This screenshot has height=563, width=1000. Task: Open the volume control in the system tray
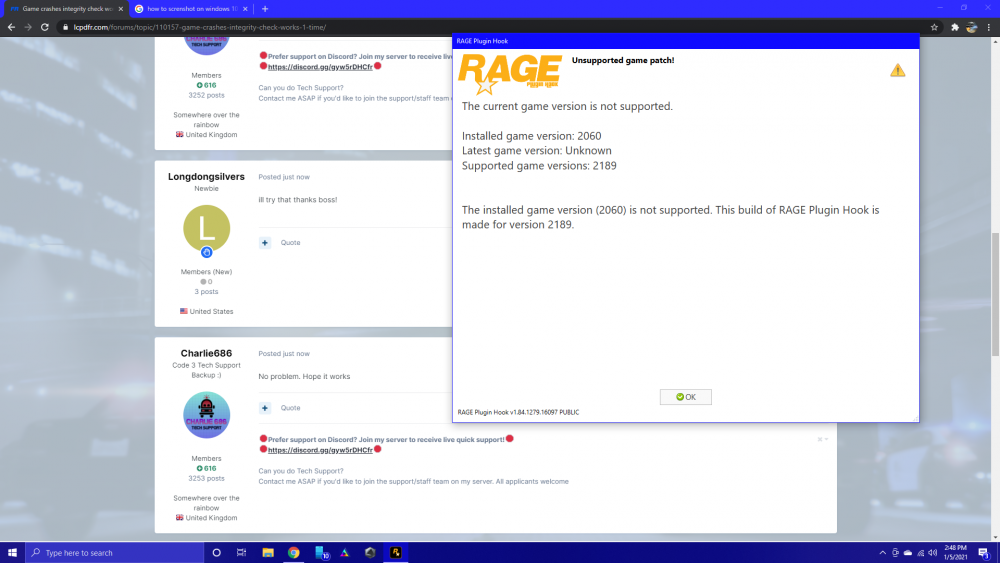(933, 553)
